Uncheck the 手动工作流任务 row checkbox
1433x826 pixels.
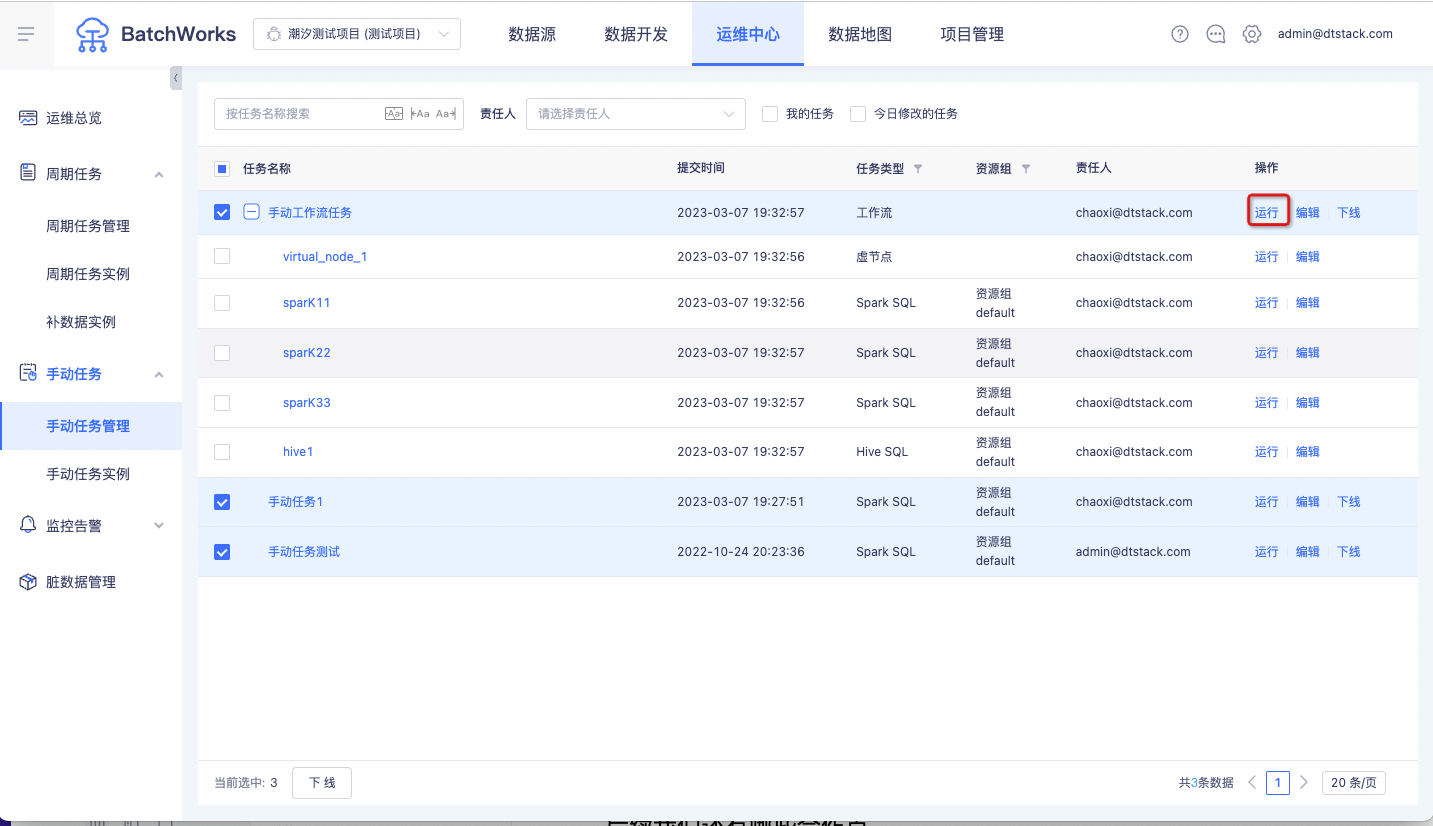(x=222, y=212)
